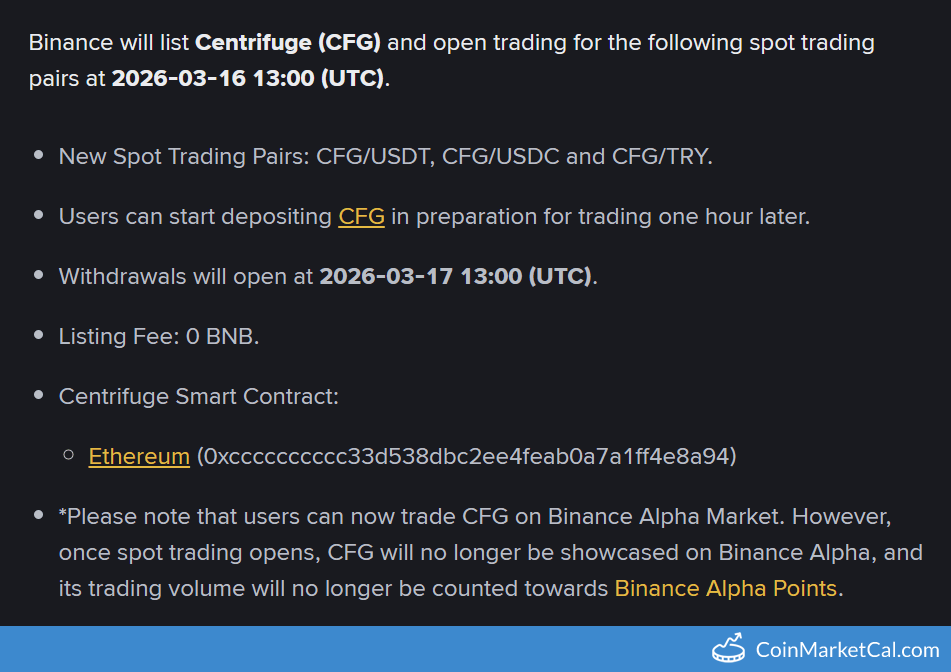Click the Centrifuge (CFG) bold title
This screenshot has width=951, height=672.
pyautogui.click(x=287, y=42)
